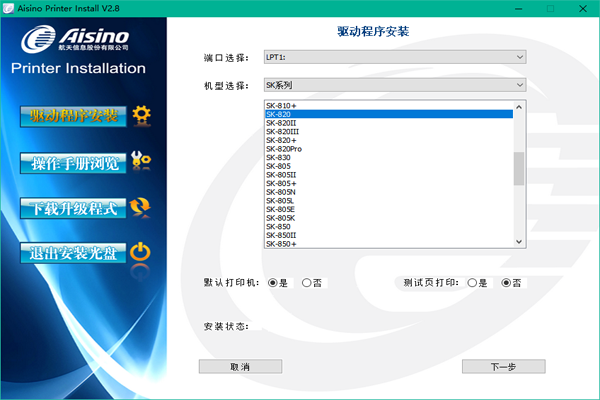Expand the 端口选择 LPT1 dropdown
Image resolution: width=600 pixels, height=400 pixels.
pos(395,57)
